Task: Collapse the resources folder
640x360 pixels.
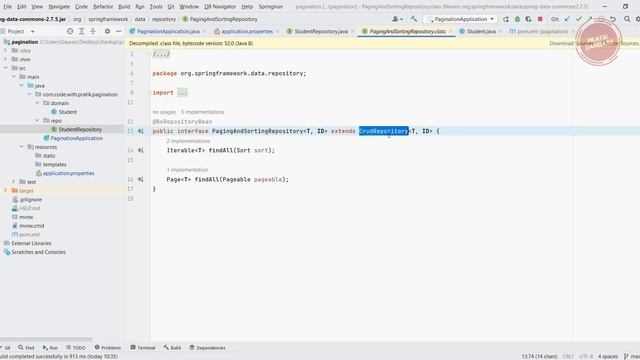Action: [x=22, y=147]
